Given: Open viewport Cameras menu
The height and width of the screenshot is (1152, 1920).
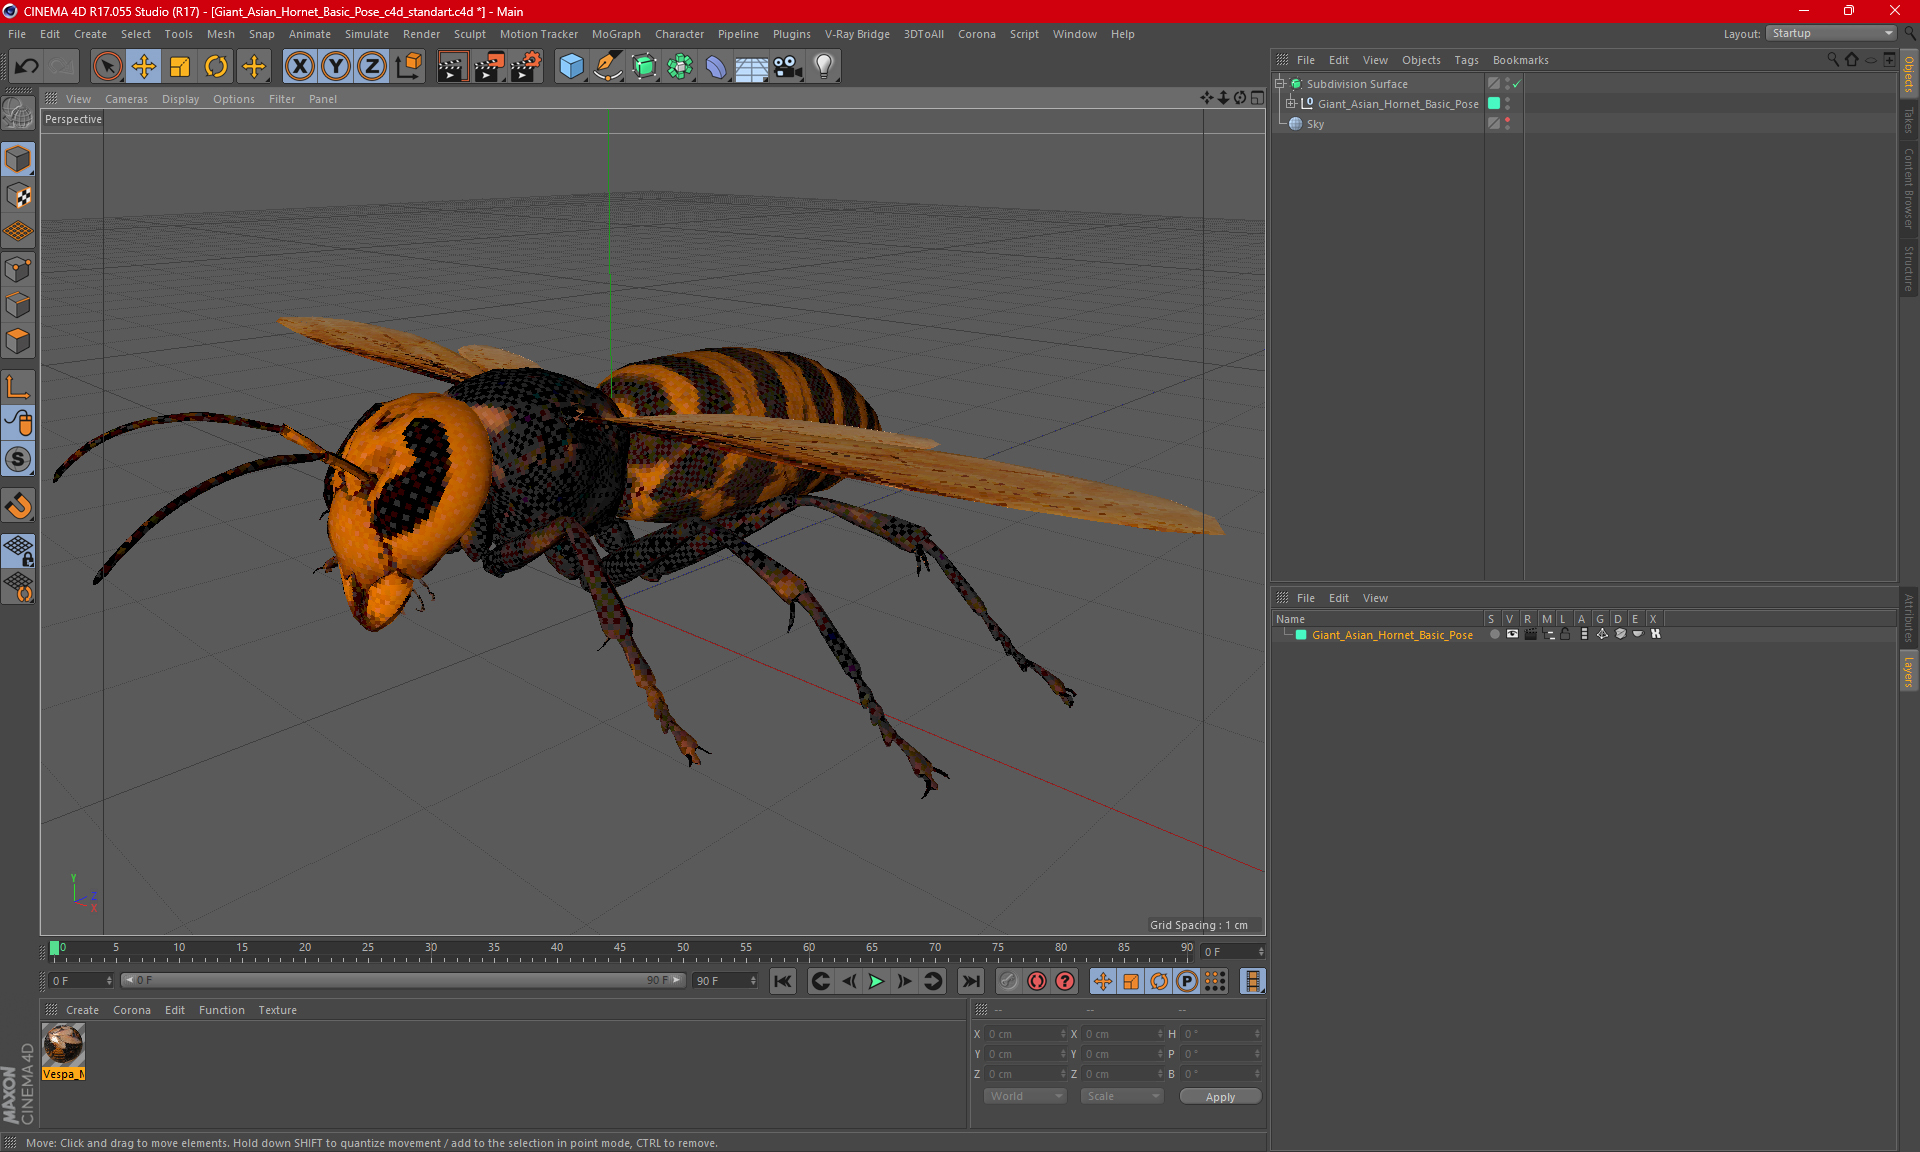Looking at the screenshot, I should pos(126,99).
